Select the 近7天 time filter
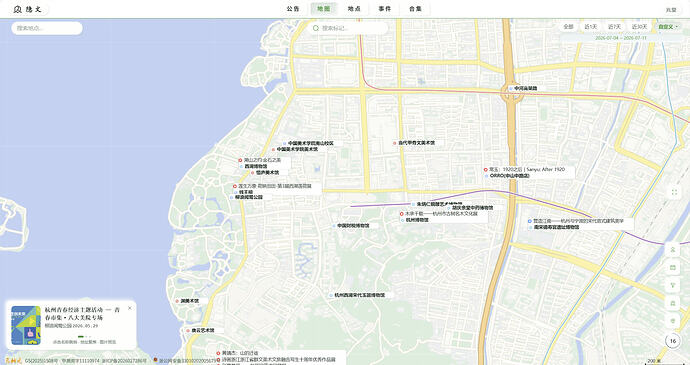 pyautogui.click(x=614, y=27)
